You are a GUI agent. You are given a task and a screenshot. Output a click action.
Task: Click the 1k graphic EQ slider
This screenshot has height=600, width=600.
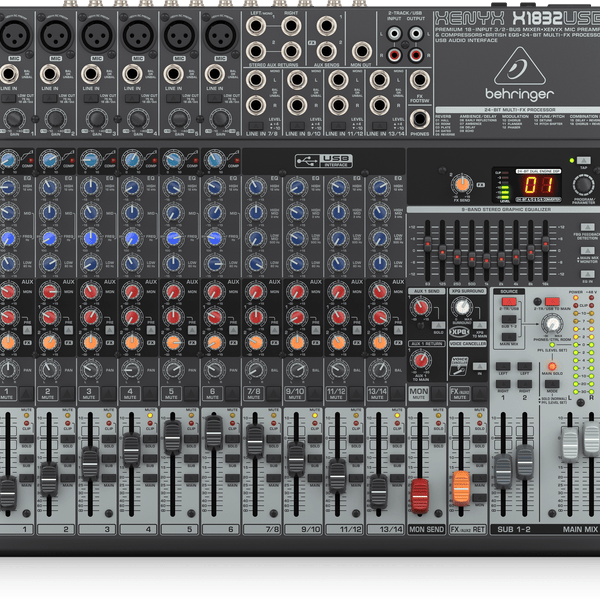486,261
